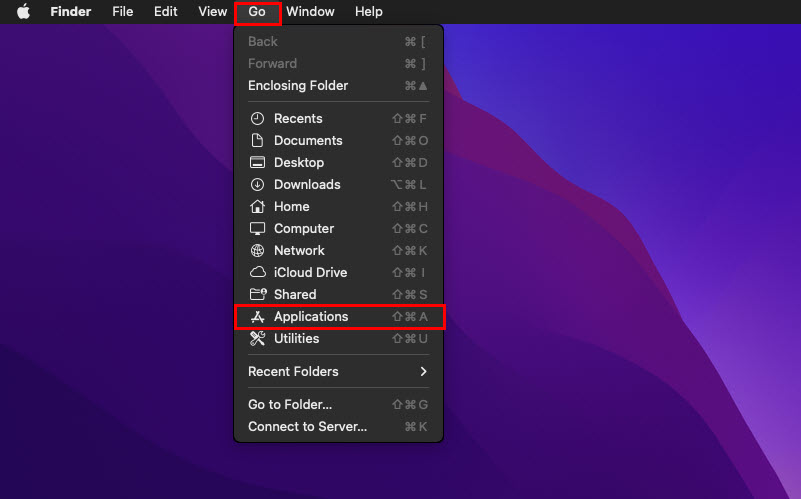Choose Connect to Server… option
The height and width of the screenshot is (499, 801).
[x=338, y=426]
